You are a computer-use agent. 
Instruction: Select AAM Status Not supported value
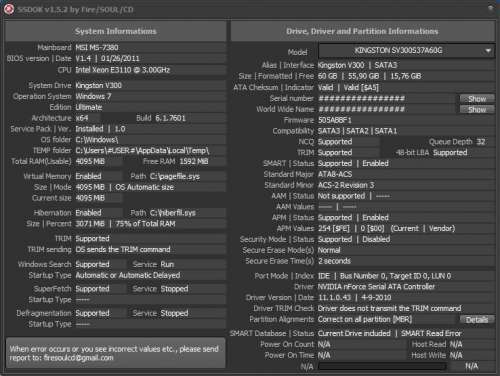click(x=341, y=196)
